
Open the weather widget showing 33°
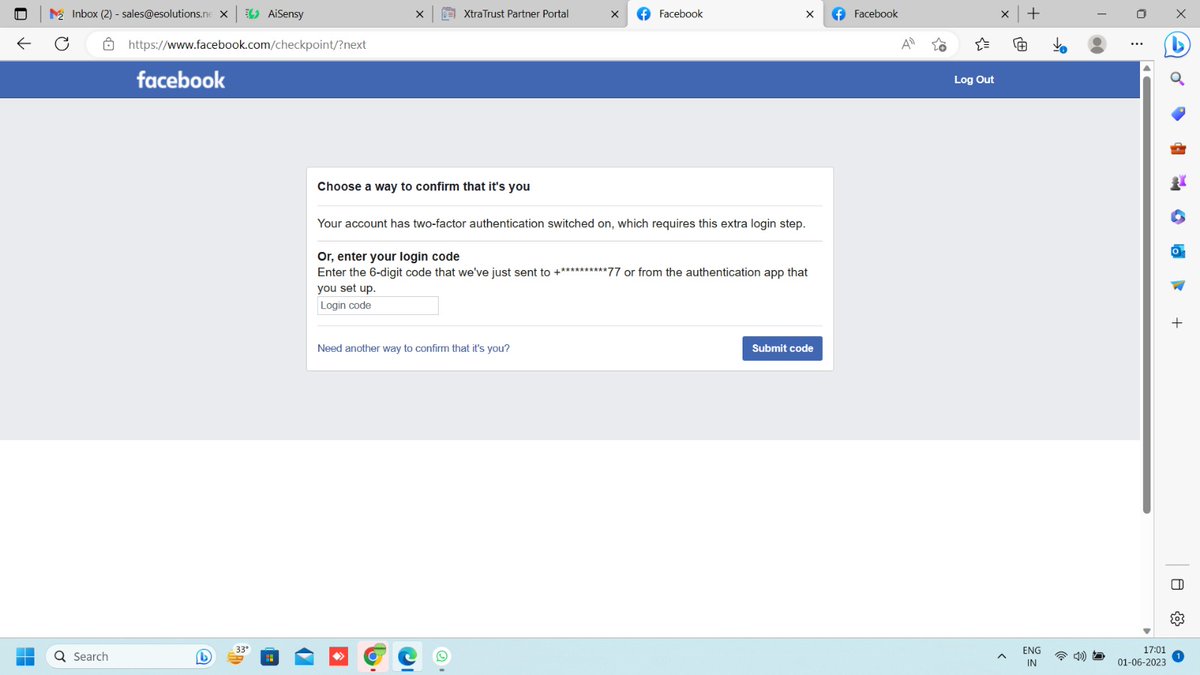[238, 655]
